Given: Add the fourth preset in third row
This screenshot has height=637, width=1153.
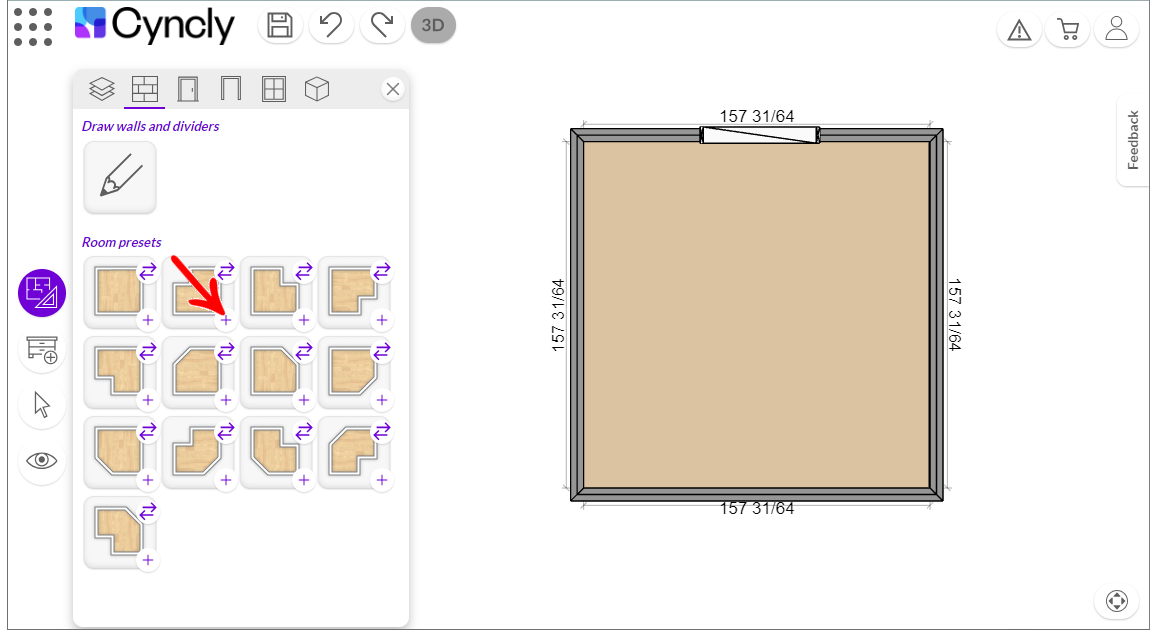Looking at the screenshot, I should click(382, 480).
